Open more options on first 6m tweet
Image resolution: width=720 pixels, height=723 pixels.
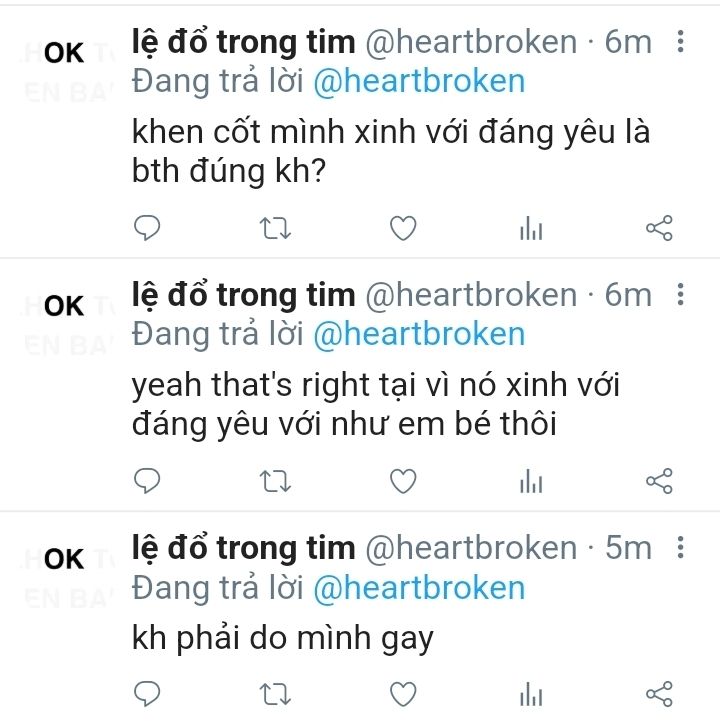point(680,41)
